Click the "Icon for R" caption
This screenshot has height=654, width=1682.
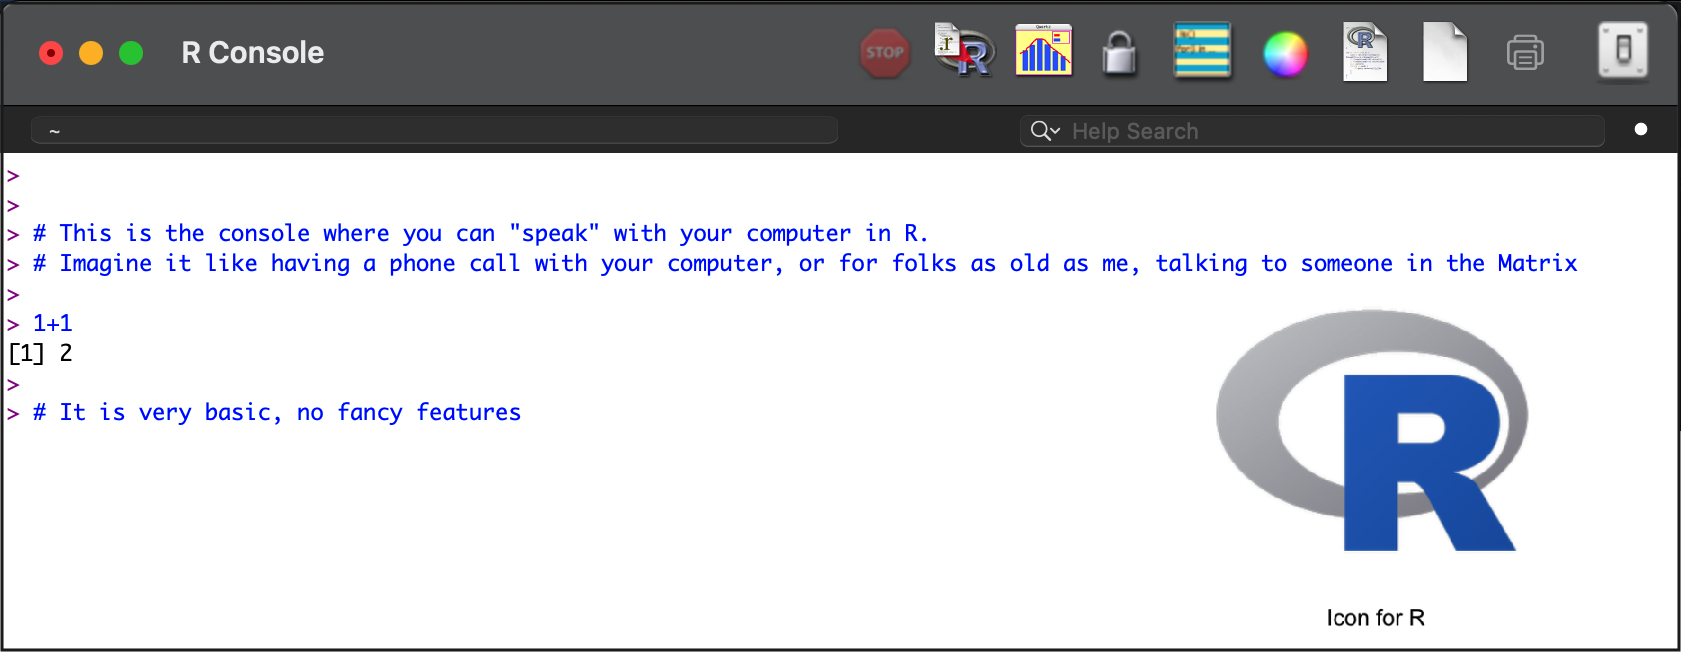1375,618
